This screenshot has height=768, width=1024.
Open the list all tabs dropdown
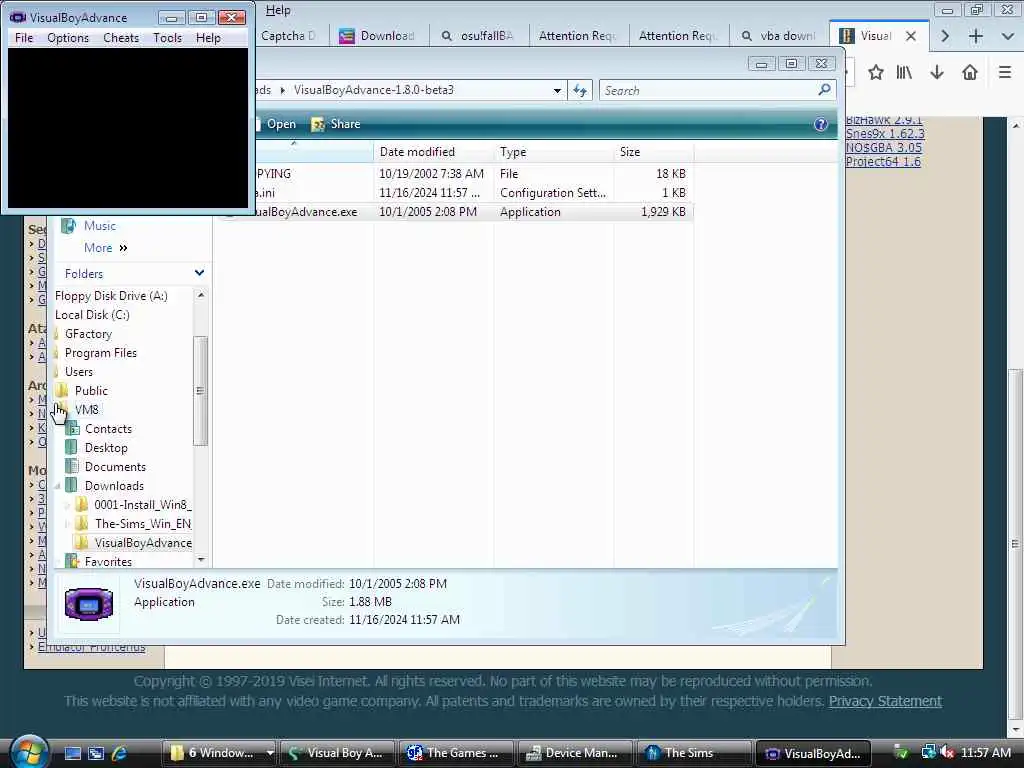pyautogui.click(x=1008, y=36)
